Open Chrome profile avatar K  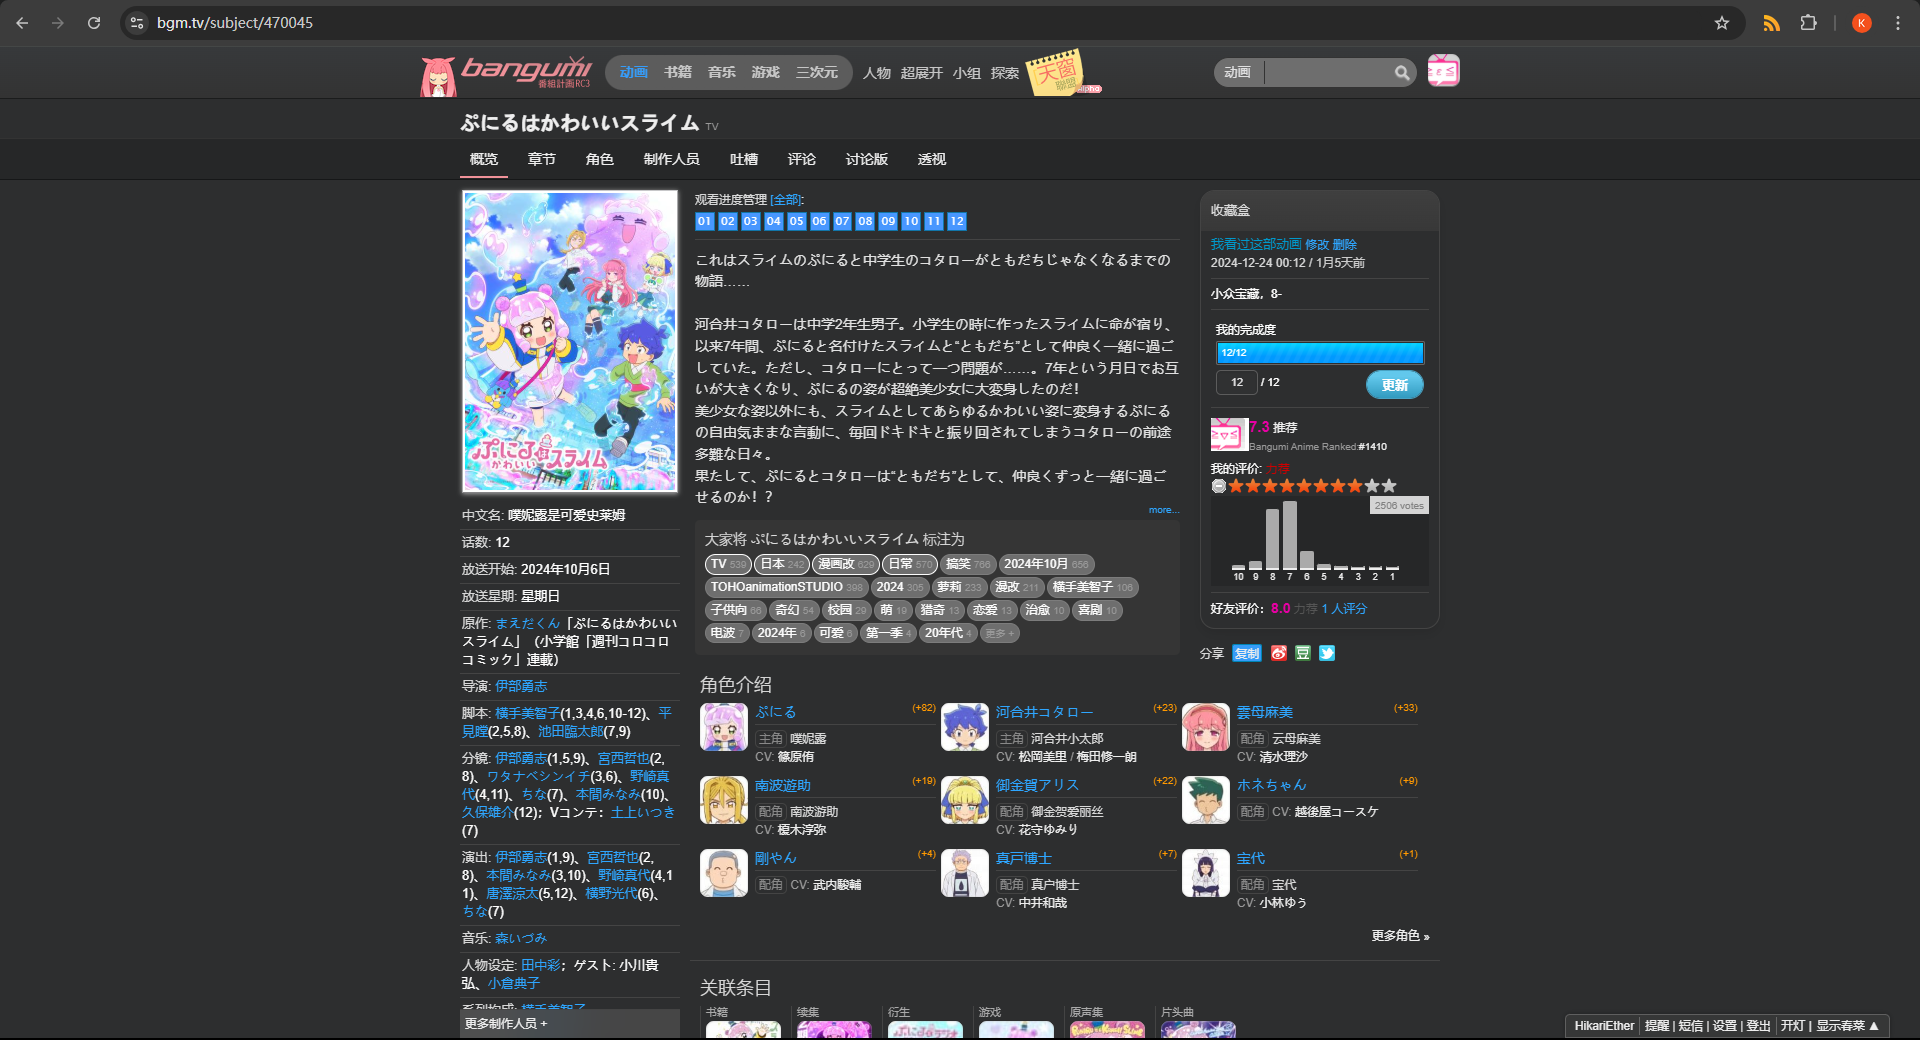[1861, 23]
